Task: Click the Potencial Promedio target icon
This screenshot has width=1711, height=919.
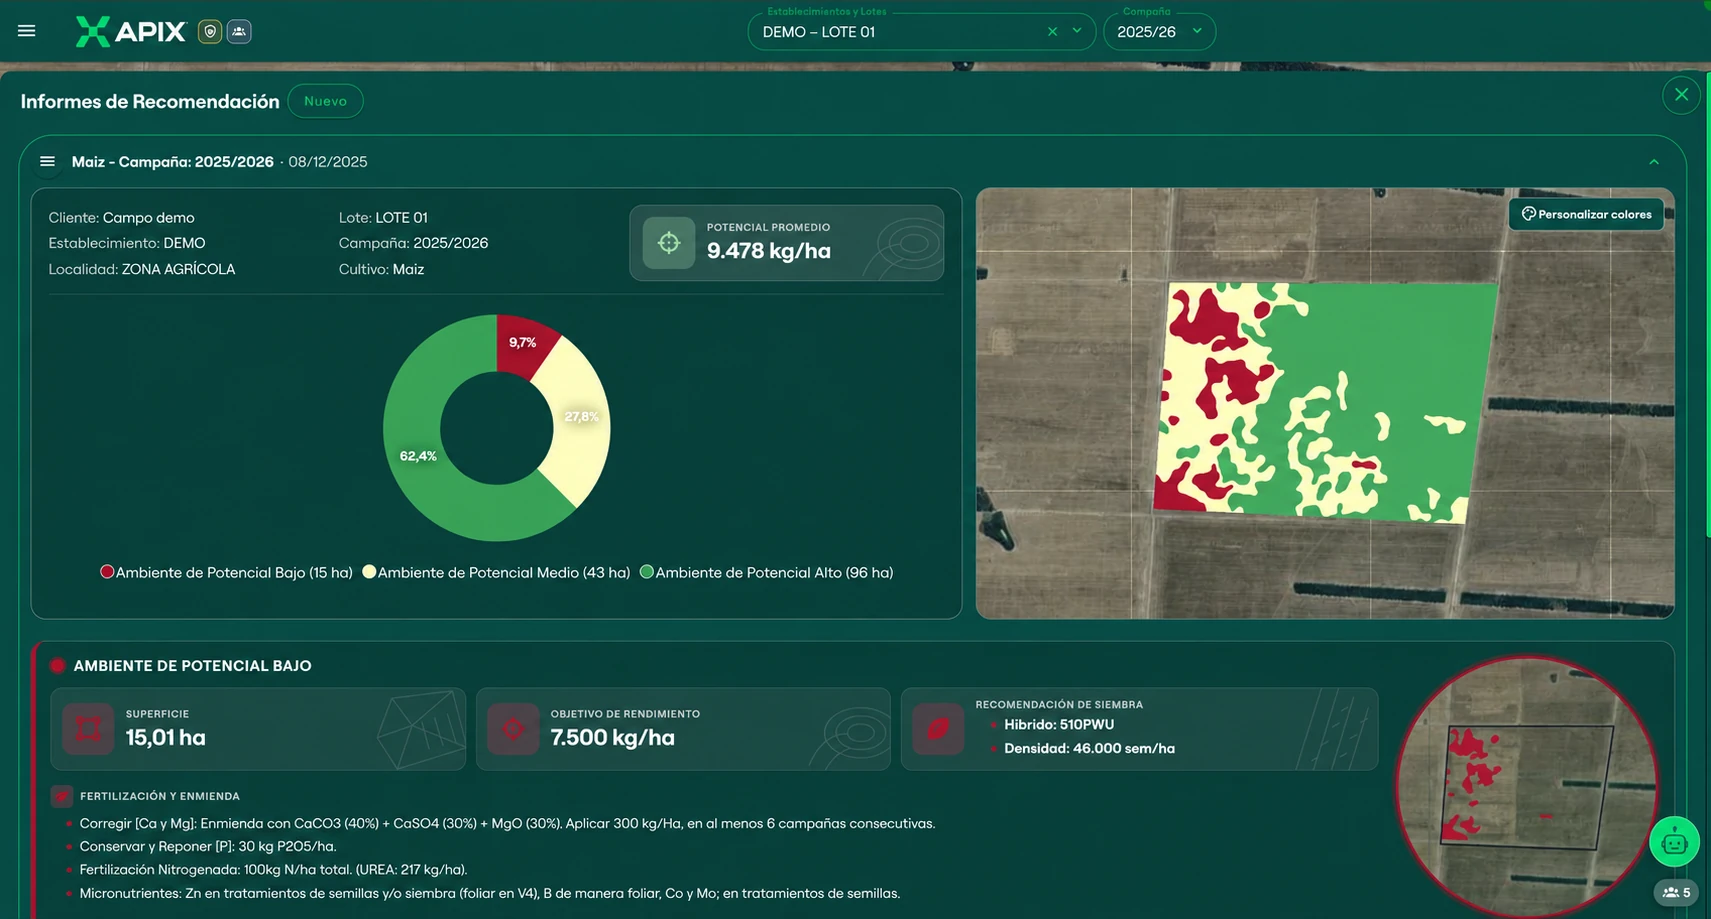Action: pos(669,243)
